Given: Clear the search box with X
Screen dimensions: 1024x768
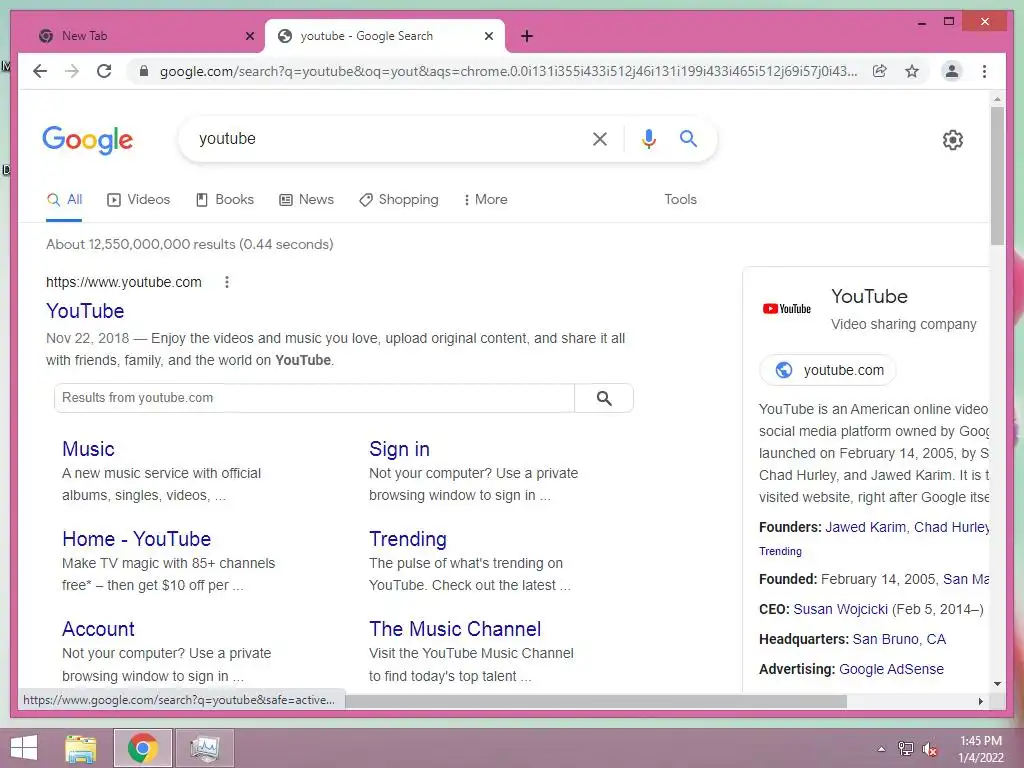Looking at the screenshot, I should (600, 138).
